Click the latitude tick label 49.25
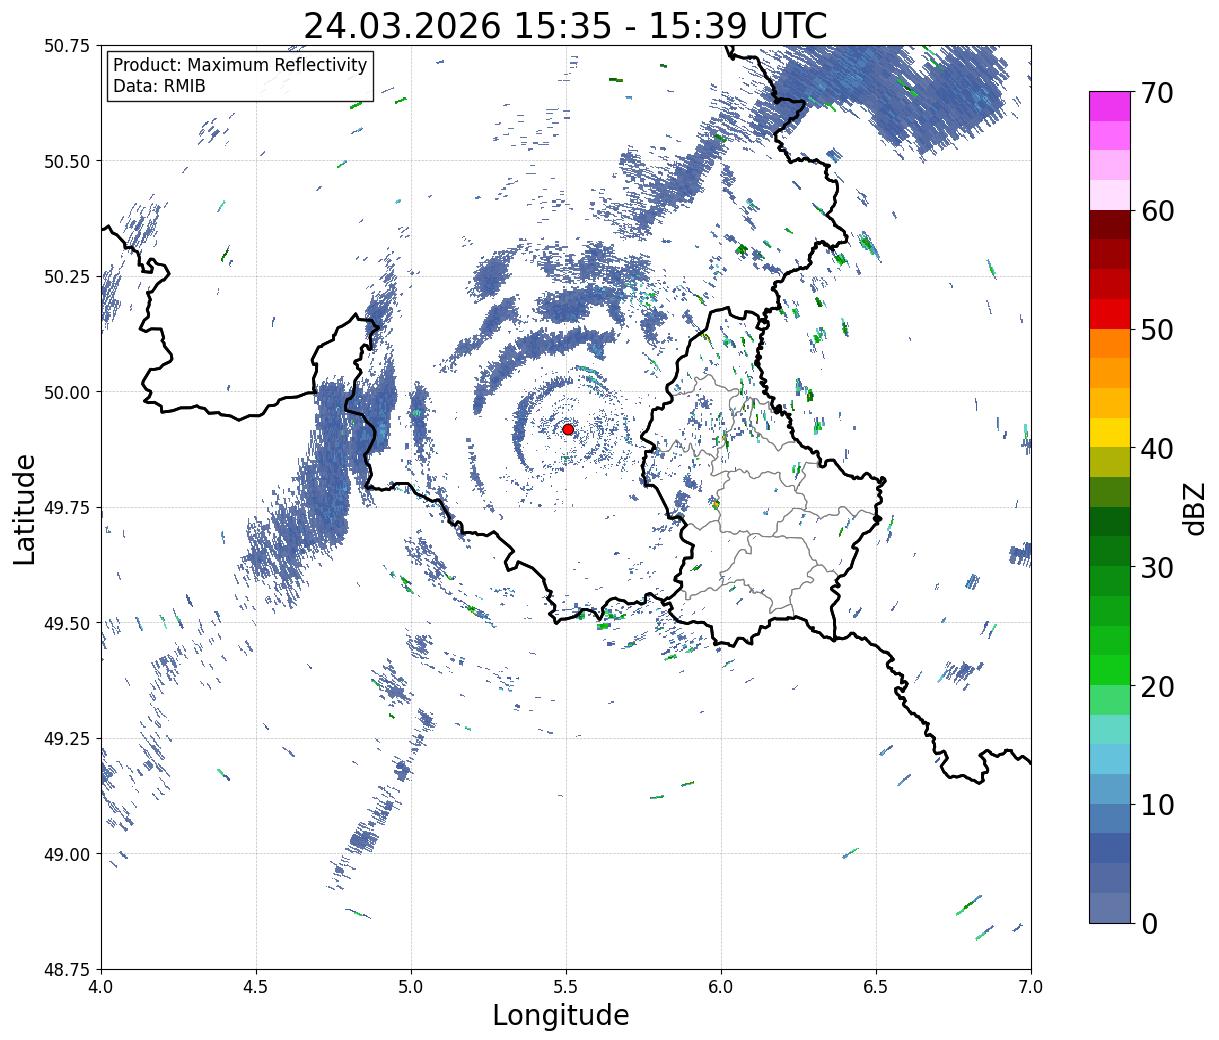 67,739
